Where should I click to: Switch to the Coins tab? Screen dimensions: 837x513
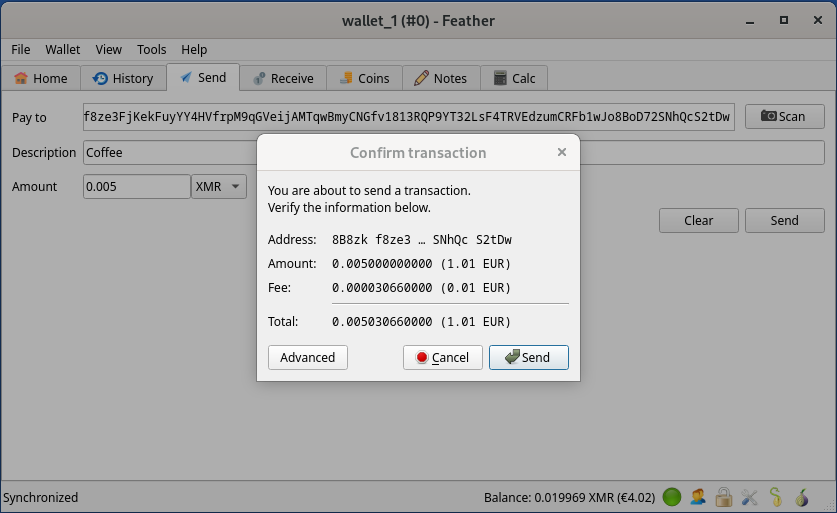(x=365, y=78)
